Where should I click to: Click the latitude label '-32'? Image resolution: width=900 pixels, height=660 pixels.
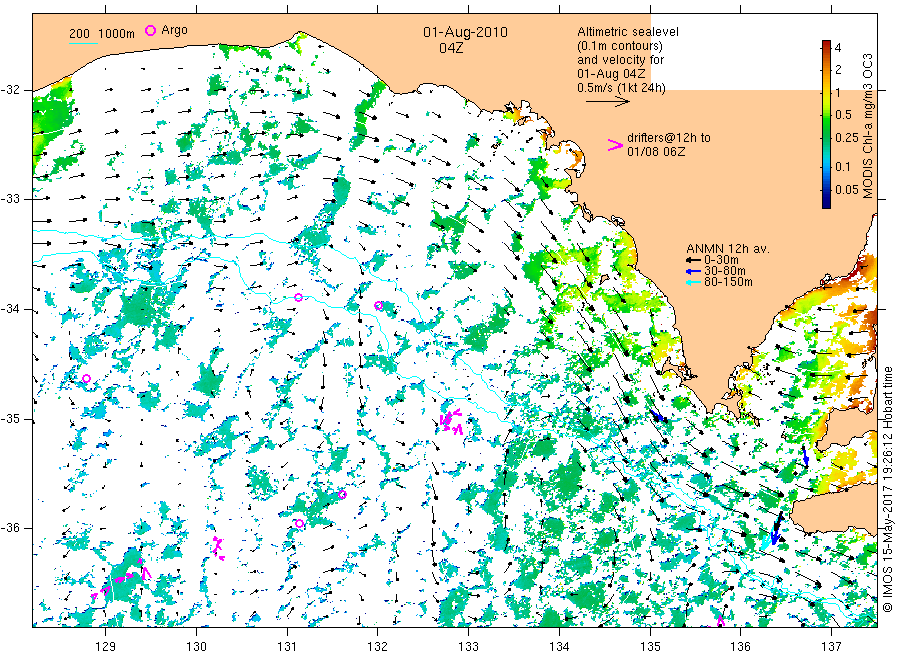[10, 91]
